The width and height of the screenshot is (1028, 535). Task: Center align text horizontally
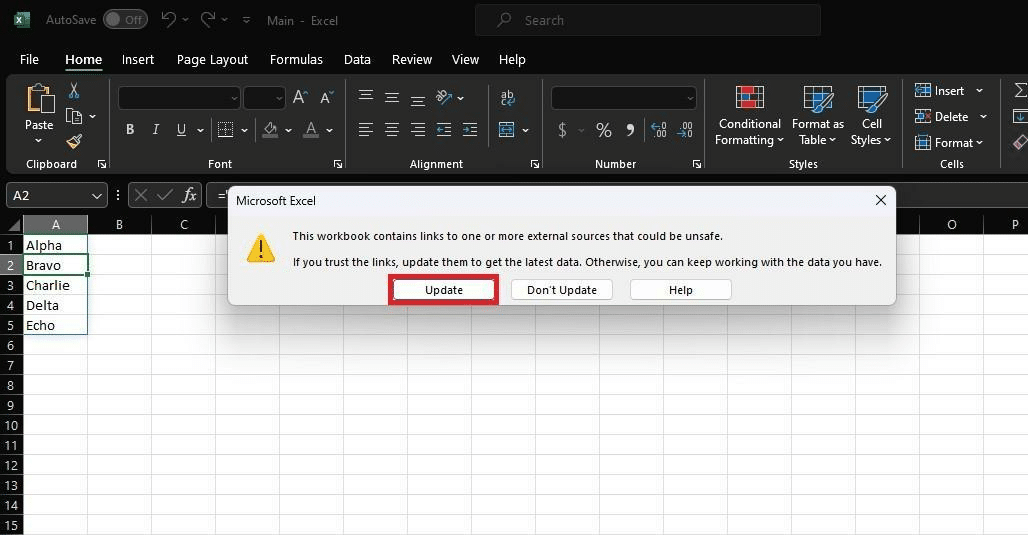coord(392,130)
